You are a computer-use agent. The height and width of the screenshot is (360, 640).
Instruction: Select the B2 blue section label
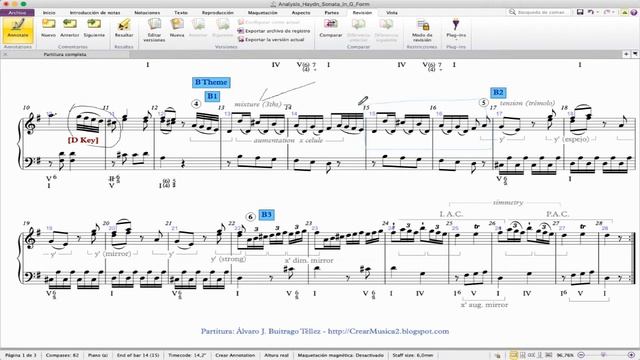click(498, 92)
